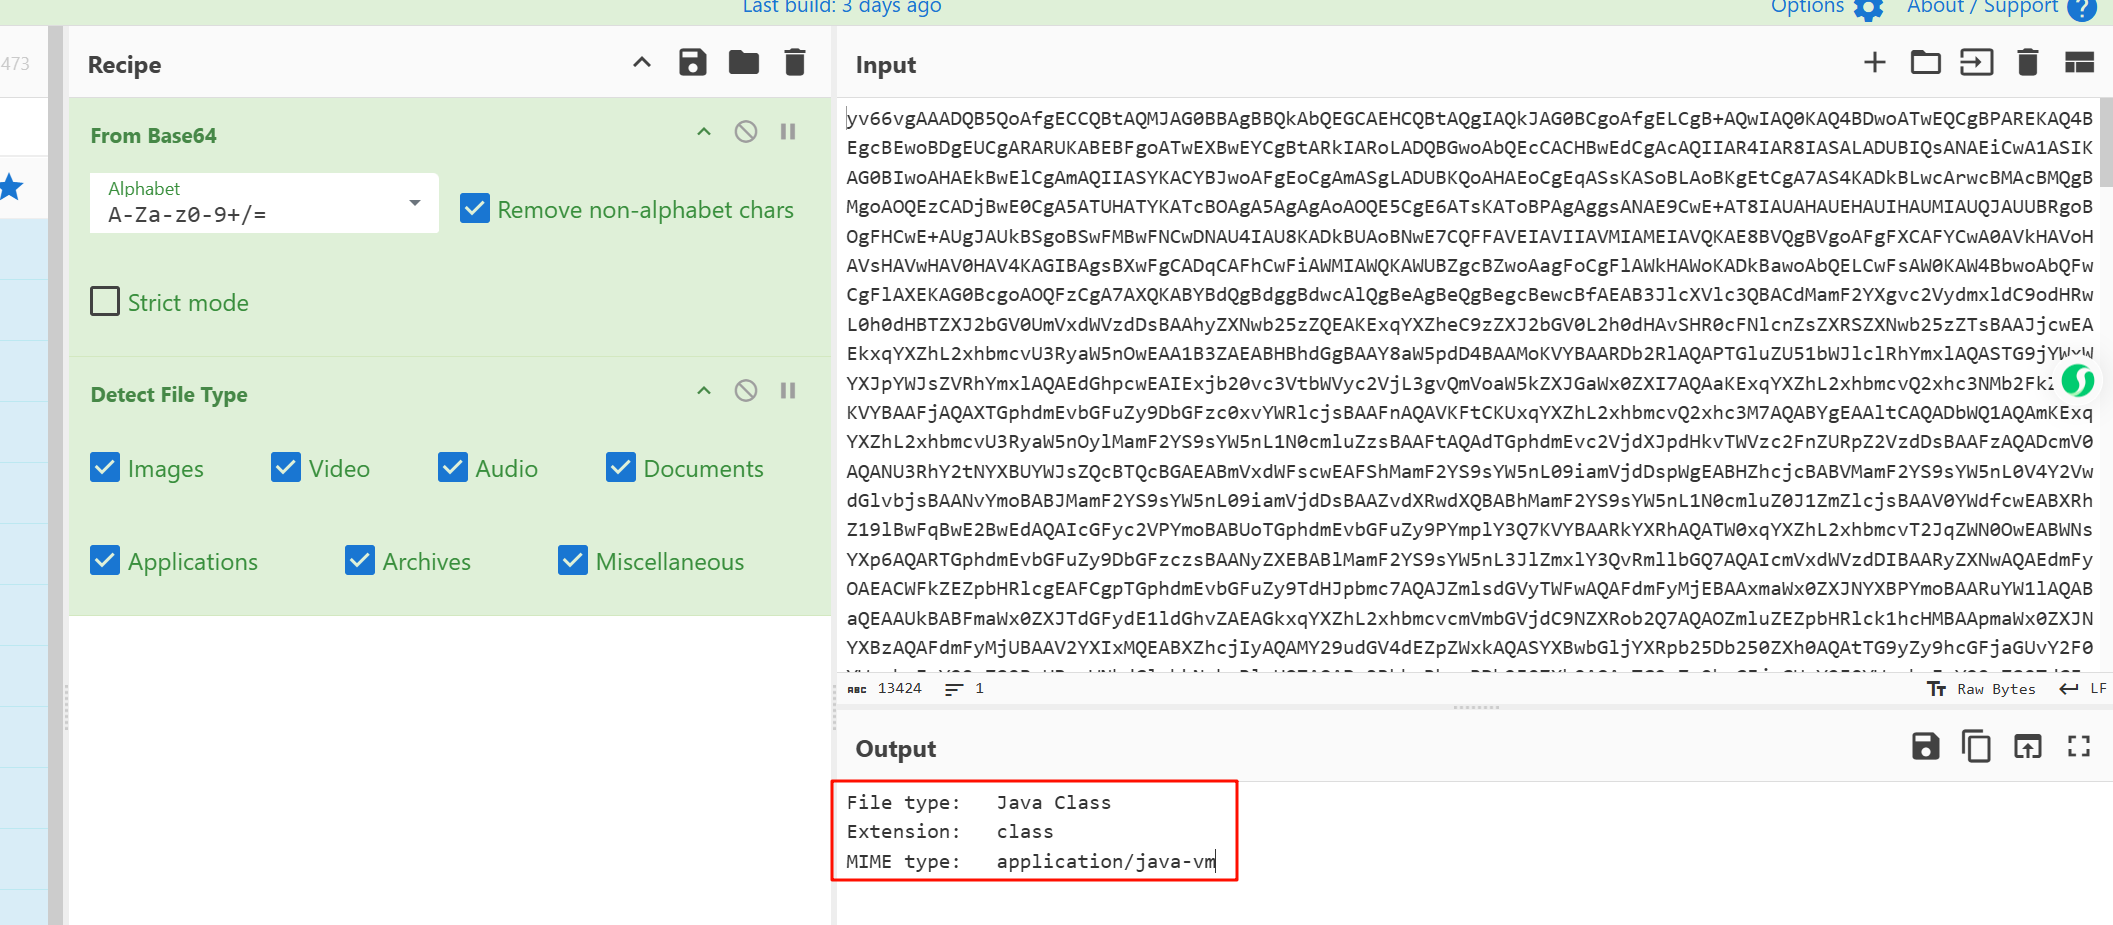Load a saved recipe folder icon
This screenshot has width=2113, height=925.
(743, 63)
